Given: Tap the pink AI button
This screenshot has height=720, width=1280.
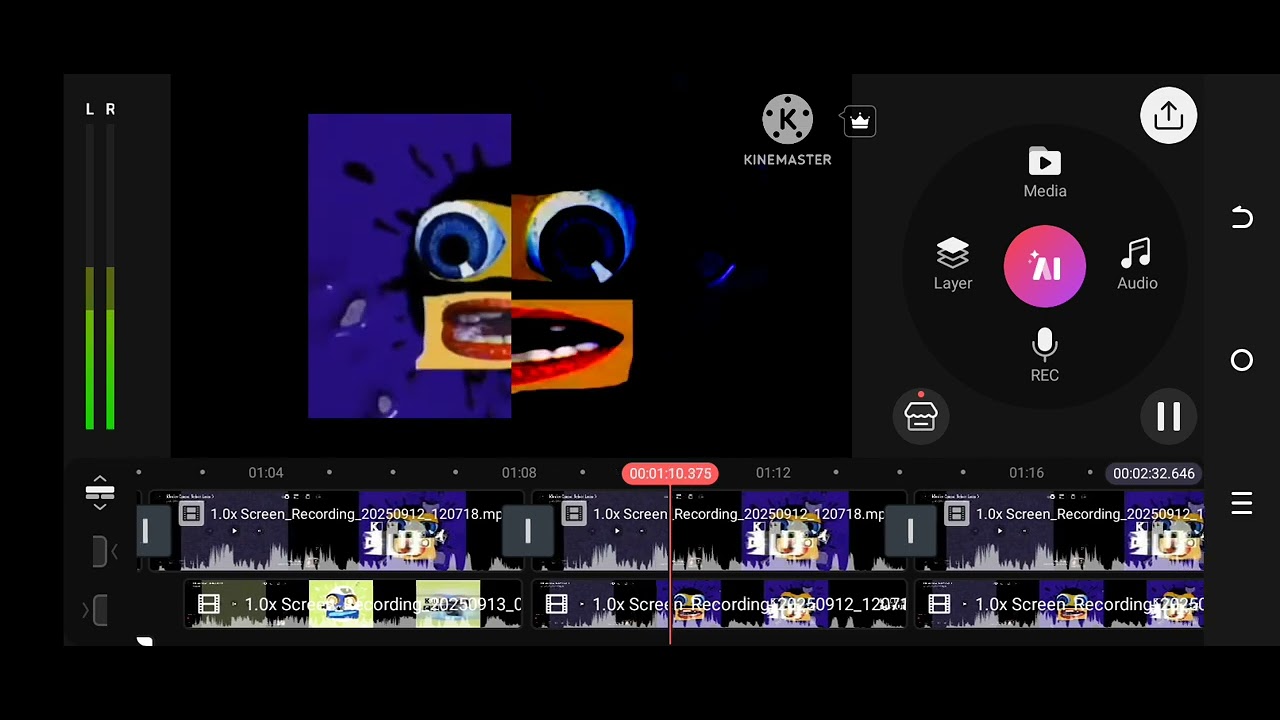Looking at the screenshot, I should [1044, 266].
